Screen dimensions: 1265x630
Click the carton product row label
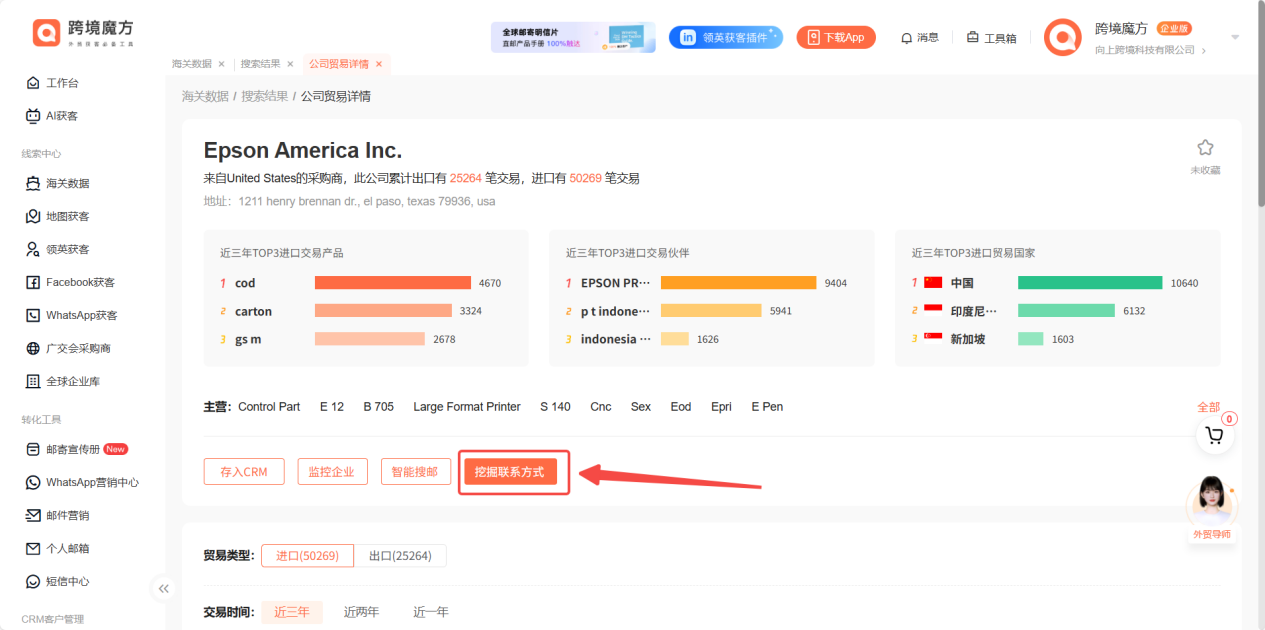coord(253,311)
